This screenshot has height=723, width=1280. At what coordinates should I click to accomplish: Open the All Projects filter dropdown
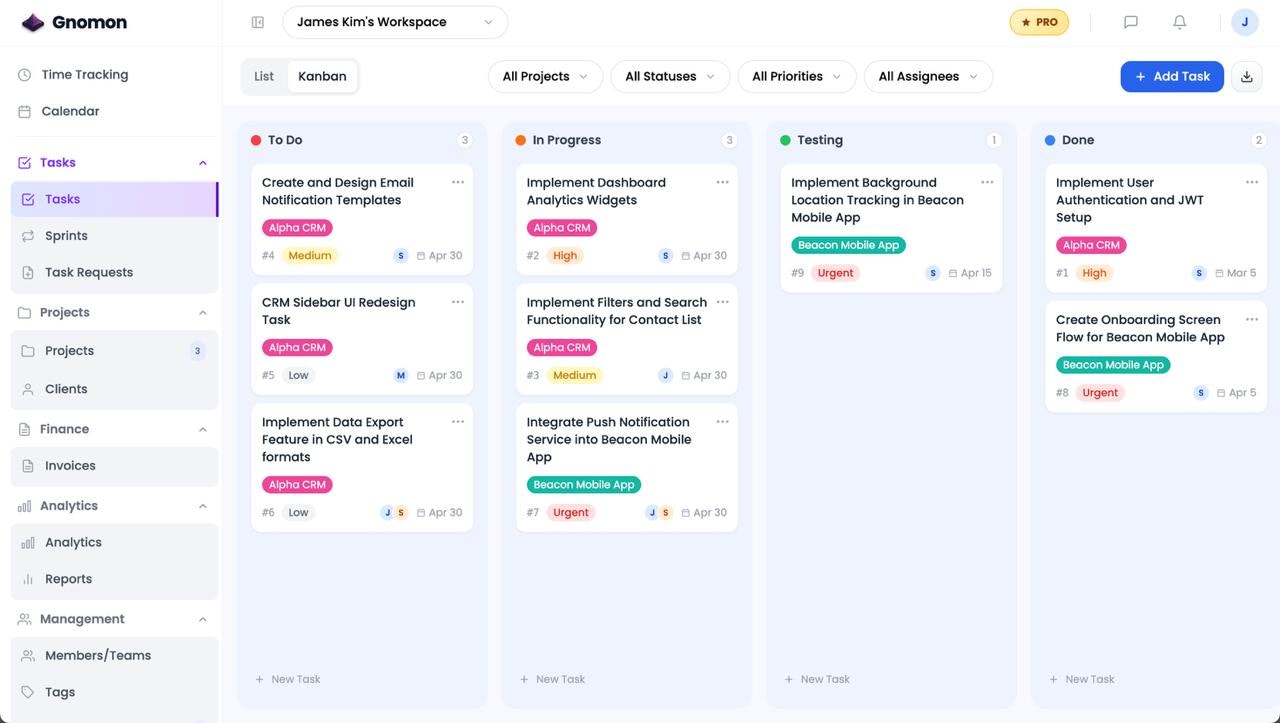(545, 77)
